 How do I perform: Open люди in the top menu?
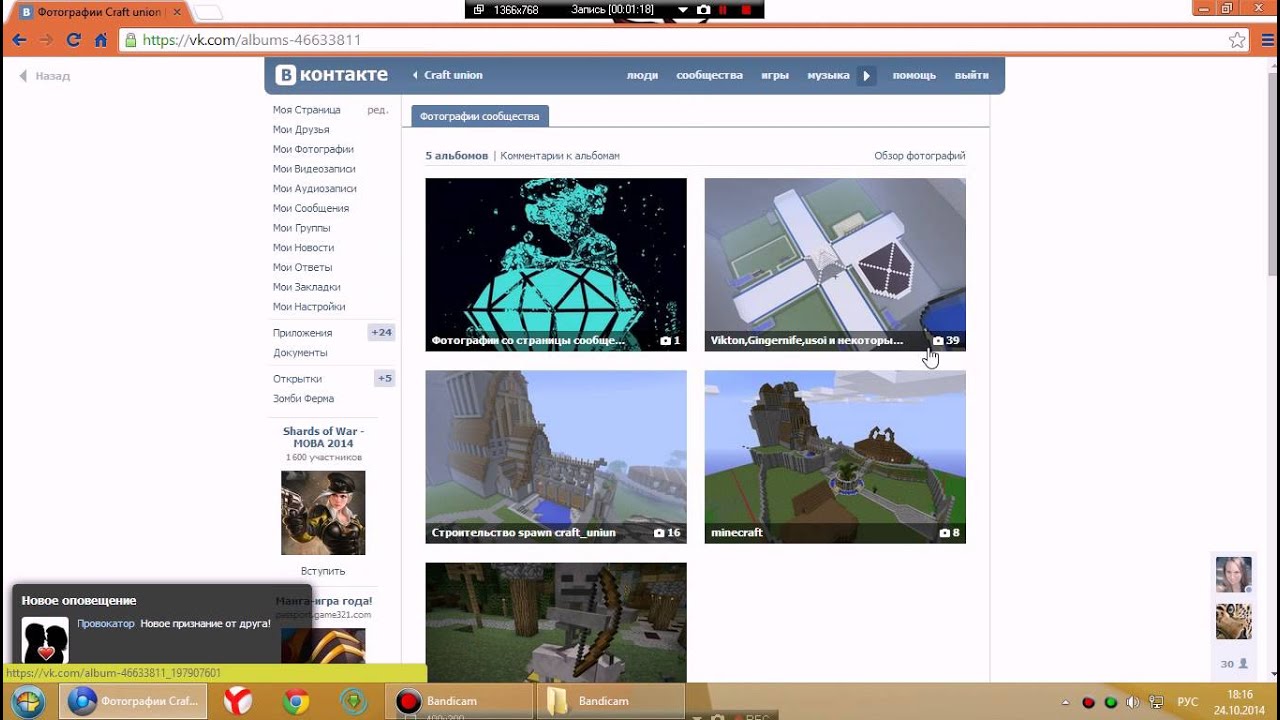[x=642, y=75]
